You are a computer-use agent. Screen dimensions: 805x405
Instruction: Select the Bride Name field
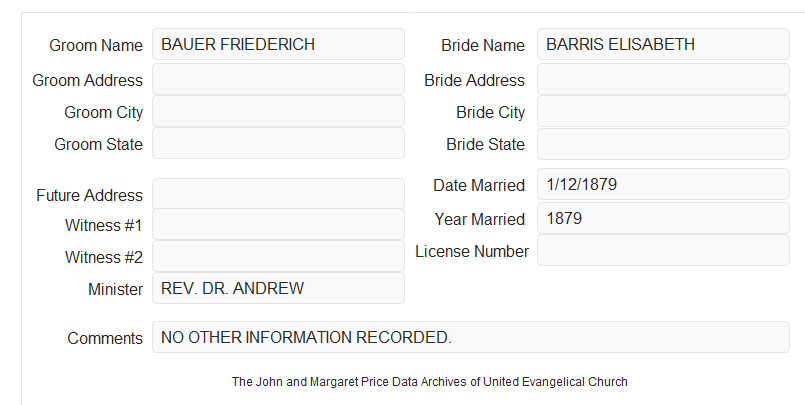click(663, 44)
